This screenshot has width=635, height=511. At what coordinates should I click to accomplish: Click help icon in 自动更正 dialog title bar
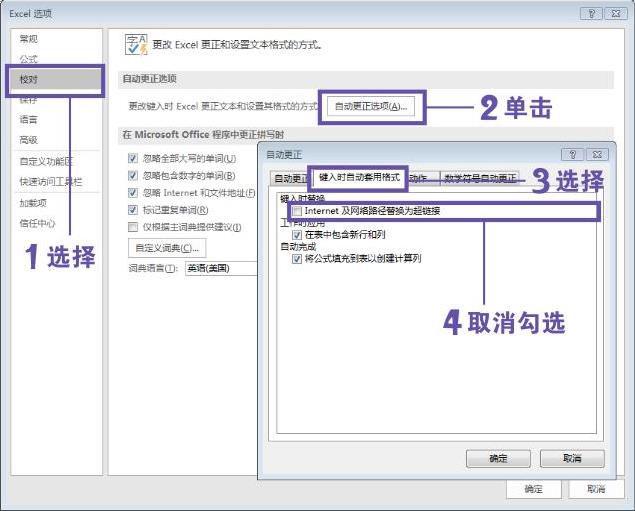(573, 154)
